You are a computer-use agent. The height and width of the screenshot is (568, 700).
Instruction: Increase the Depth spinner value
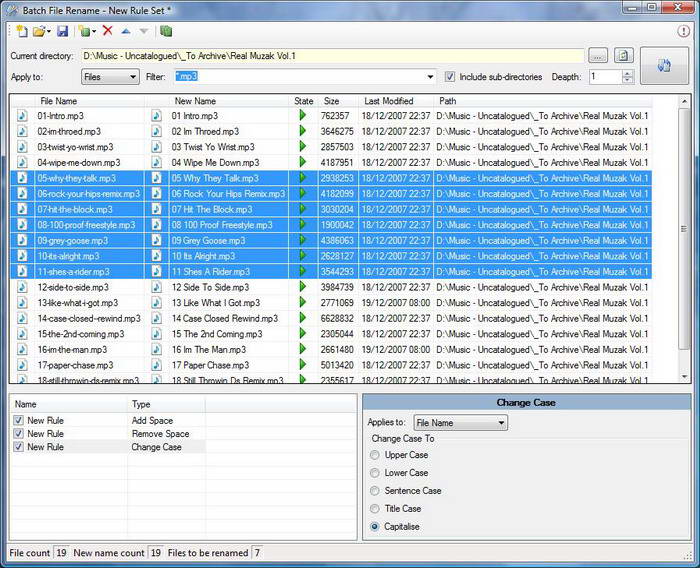[x=627, y=73]
